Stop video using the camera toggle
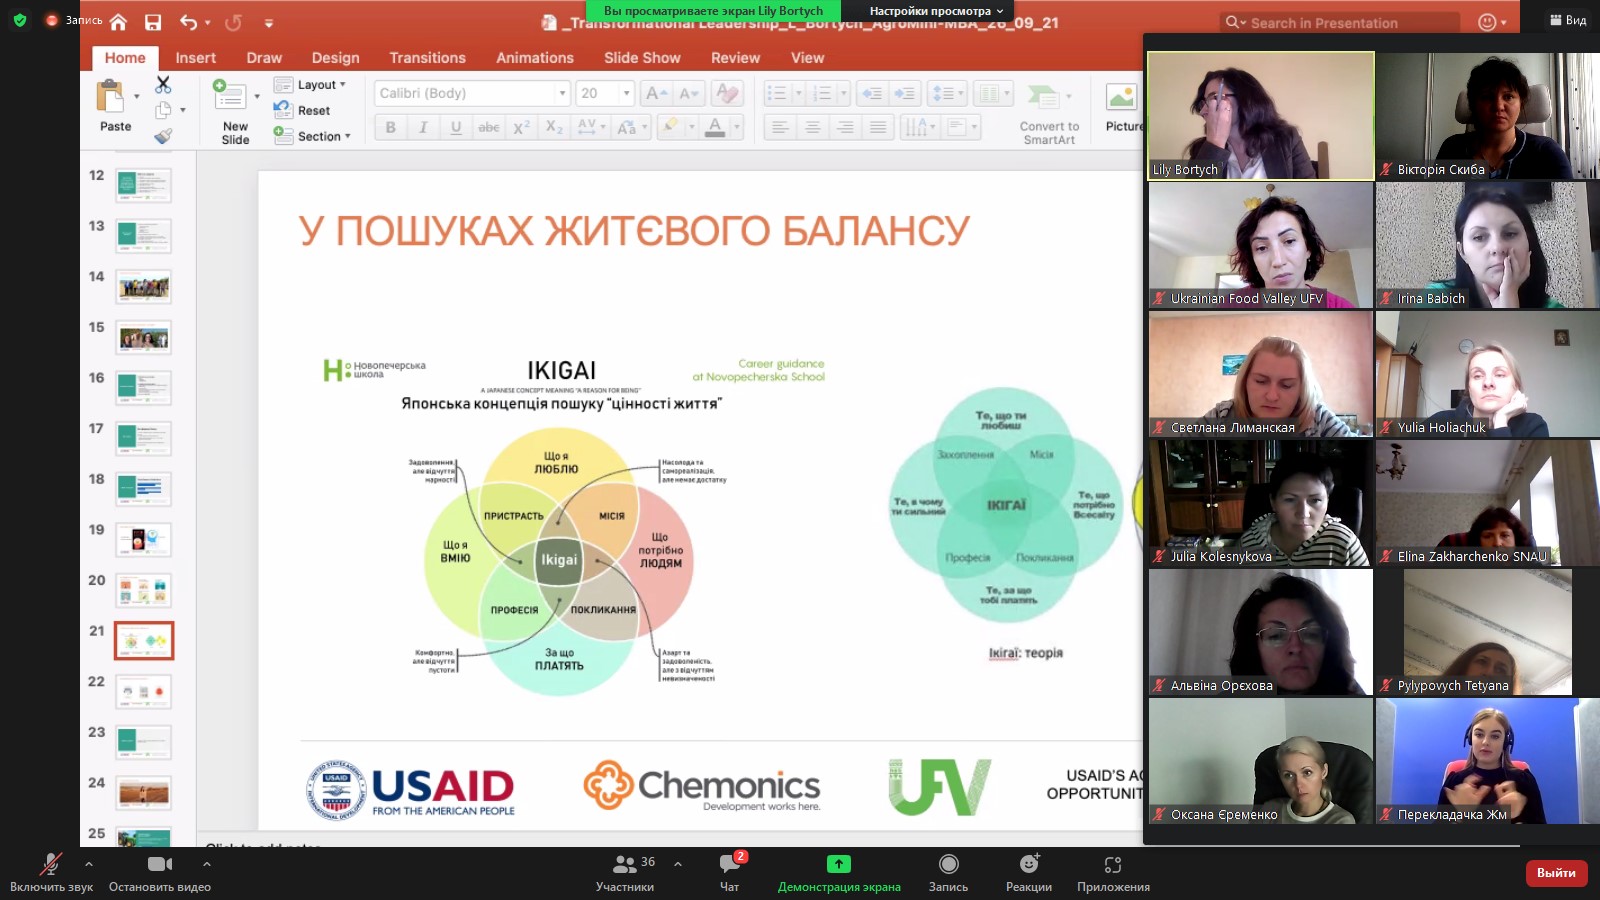Viewport: 1600px width, 900px height. (159, 864)
